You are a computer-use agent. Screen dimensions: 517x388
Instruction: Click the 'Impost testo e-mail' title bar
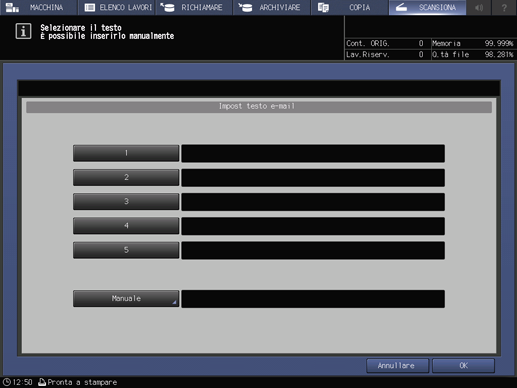(x=259, y=107)
